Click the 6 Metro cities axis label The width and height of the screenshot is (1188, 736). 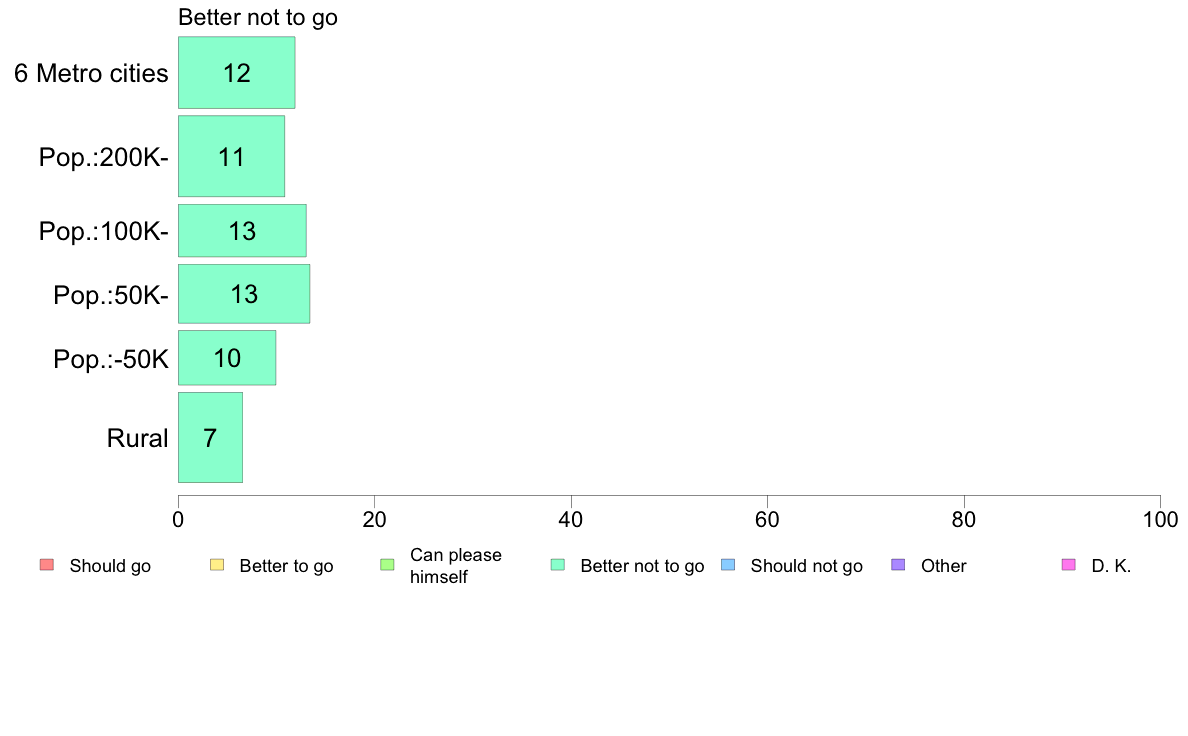click(x=91, y=74)
